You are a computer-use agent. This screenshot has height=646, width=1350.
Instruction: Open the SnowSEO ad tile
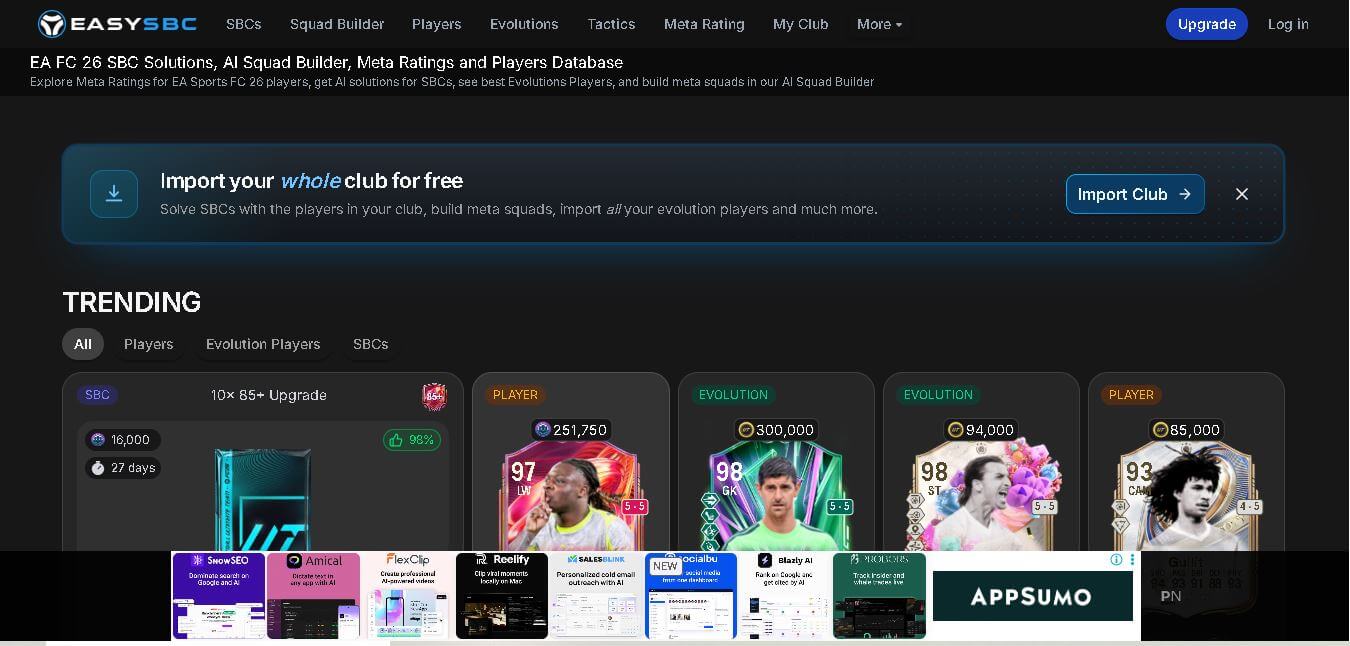219,596
